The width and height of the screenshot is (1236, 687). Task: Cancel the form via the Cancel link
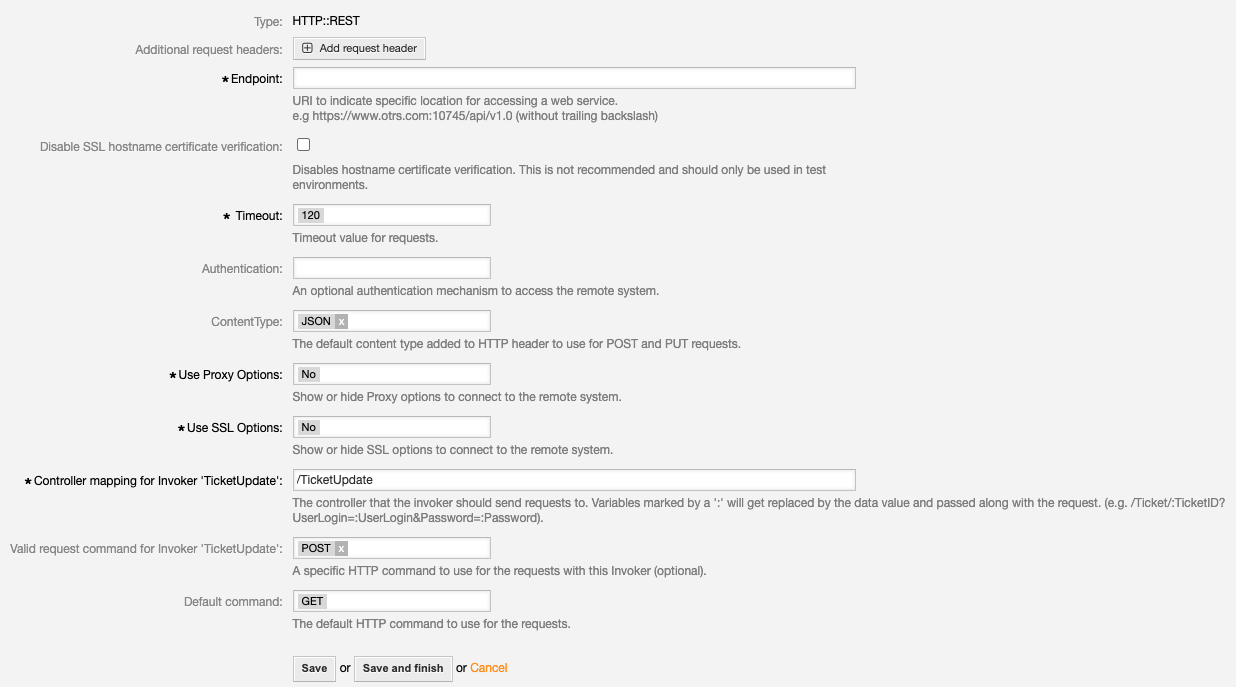coord(489,668)
